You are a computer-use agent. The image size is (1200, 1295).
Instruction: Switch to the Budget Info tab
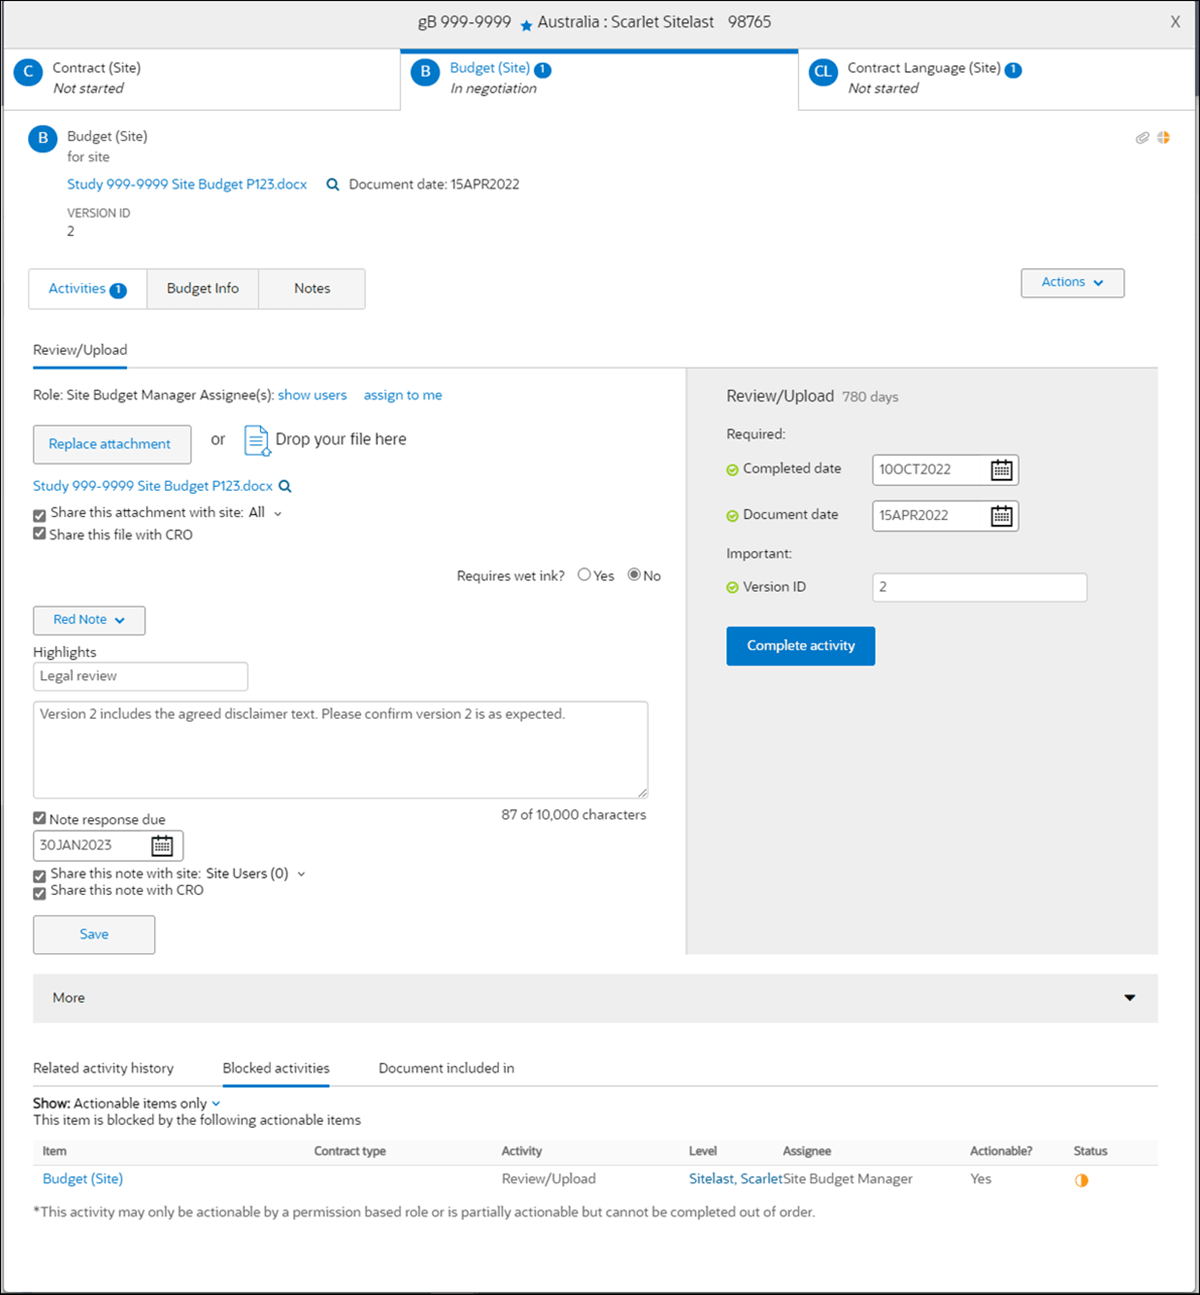point(202,288)
